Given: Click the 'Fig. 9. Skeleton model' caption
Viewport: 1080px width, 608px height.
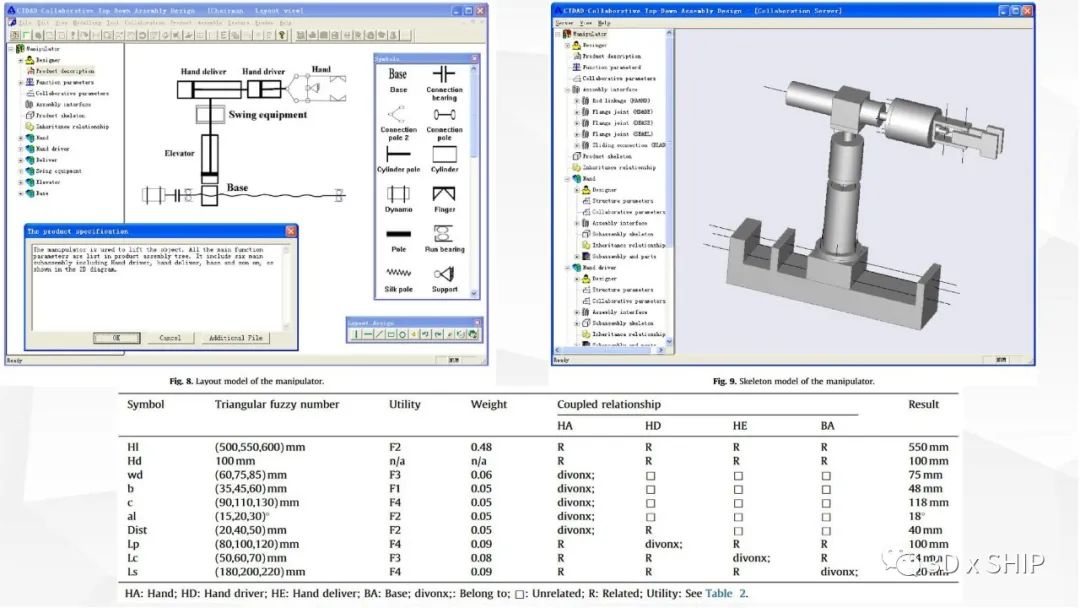Looking at the screenshot, I should (x=793, y=381).
